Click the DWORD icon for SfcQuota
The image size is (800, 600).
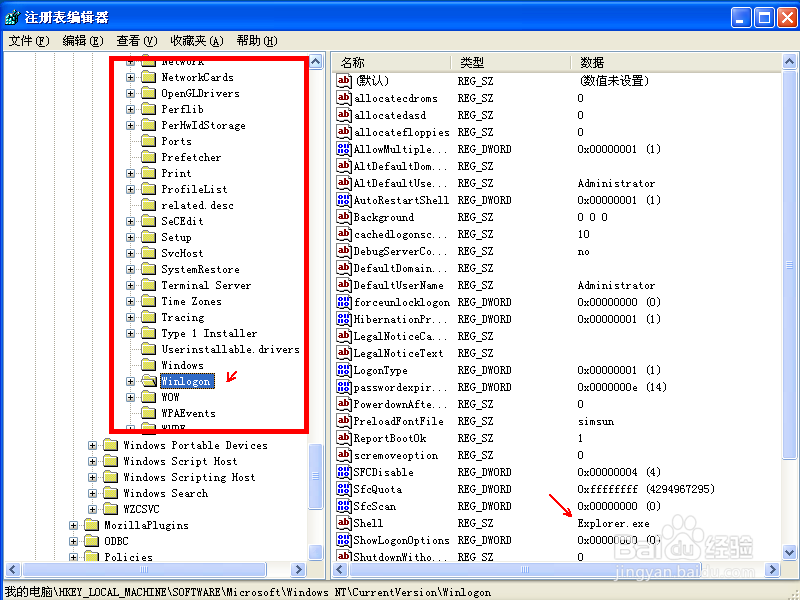(344, 489)
